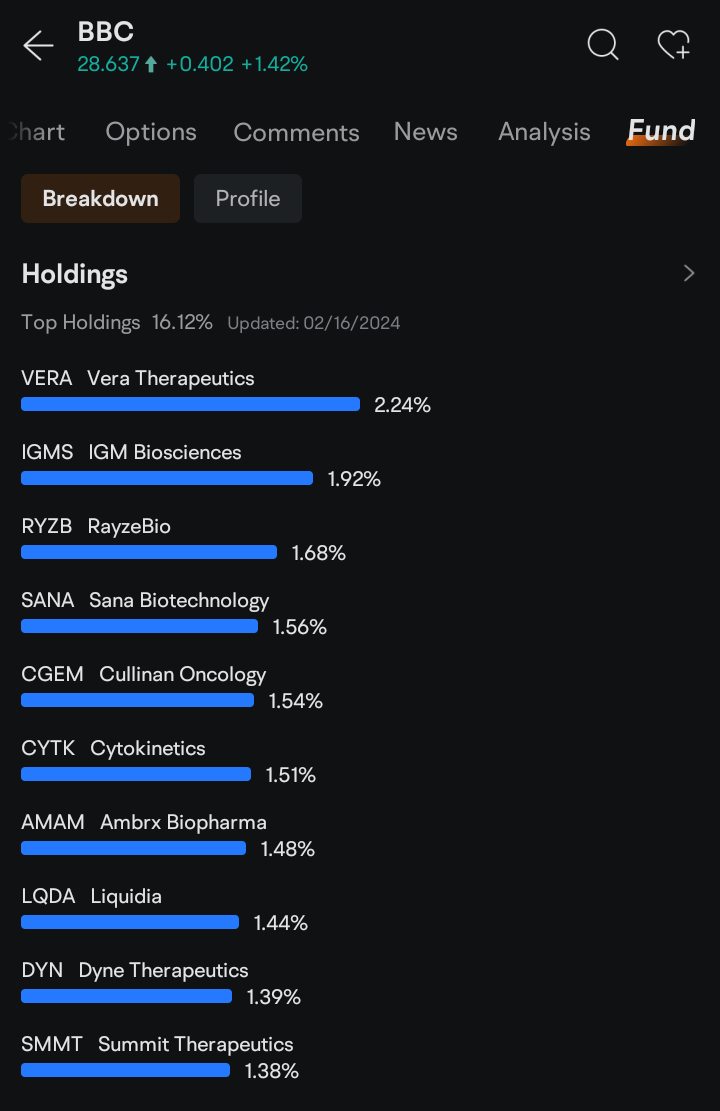Select the CYTK Cytokinetics row

tap(169, 762)
